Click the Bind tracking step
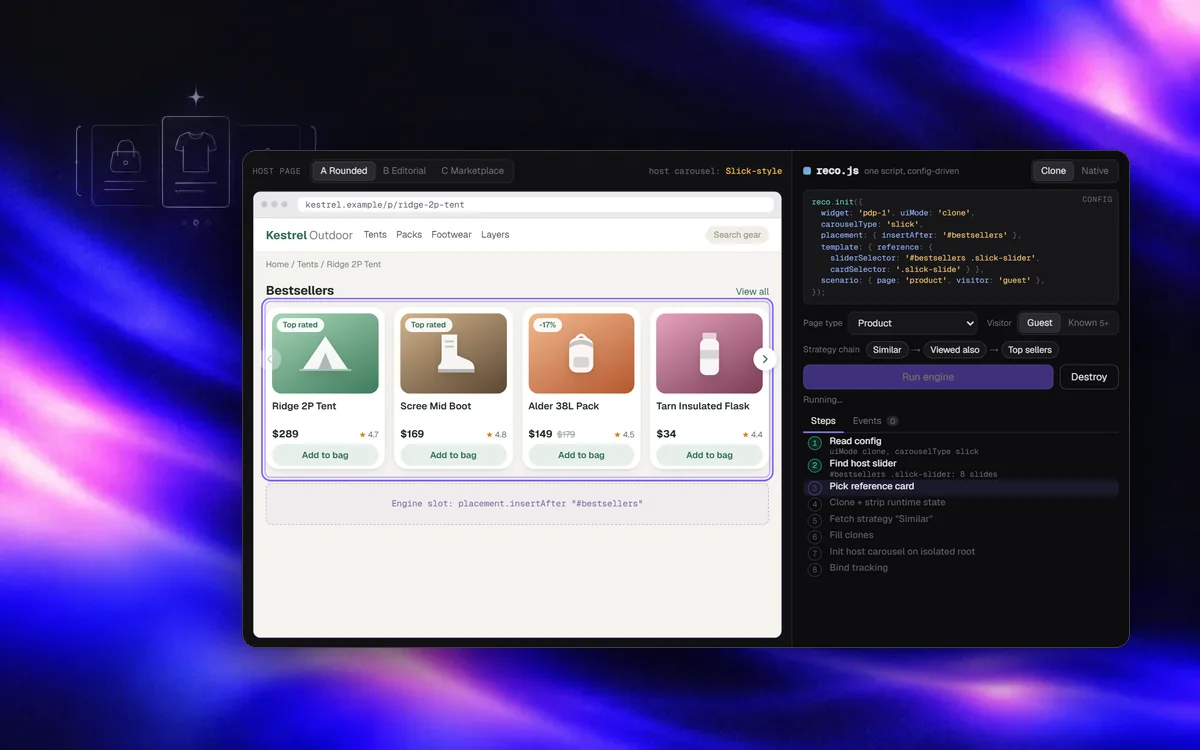The image size is (1200, 750). click(960, 568)
